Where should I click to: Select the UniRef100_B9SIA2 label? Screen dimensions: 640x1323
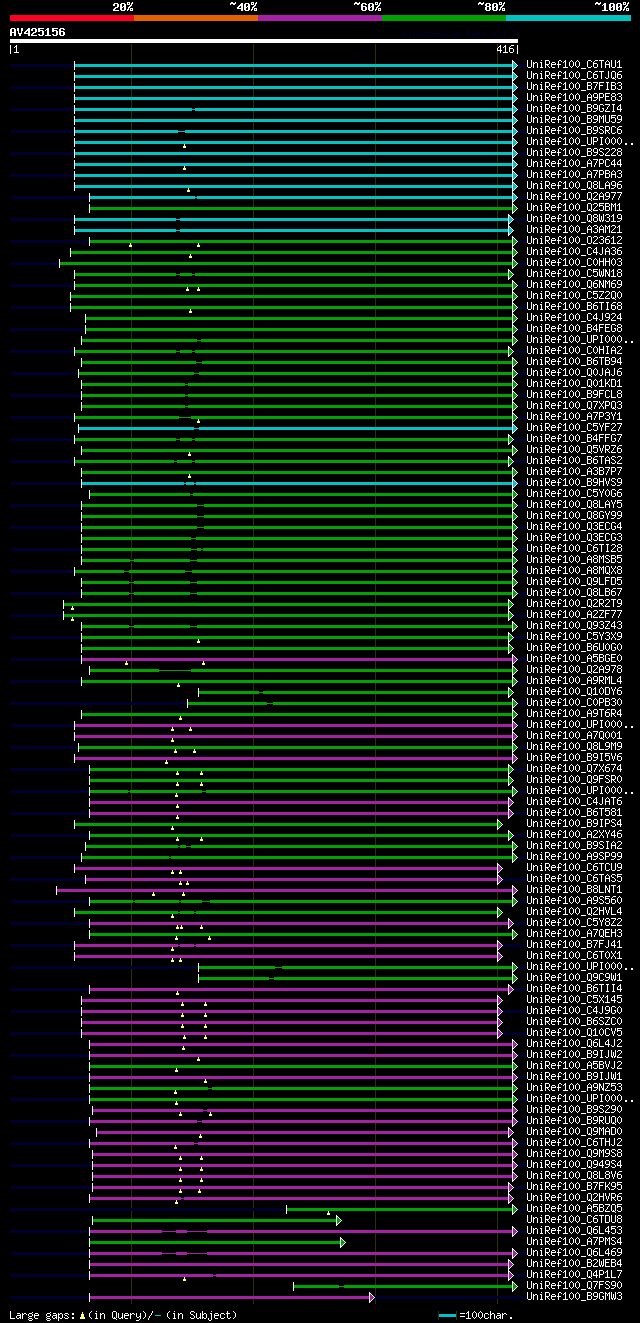tap(574, 845)
